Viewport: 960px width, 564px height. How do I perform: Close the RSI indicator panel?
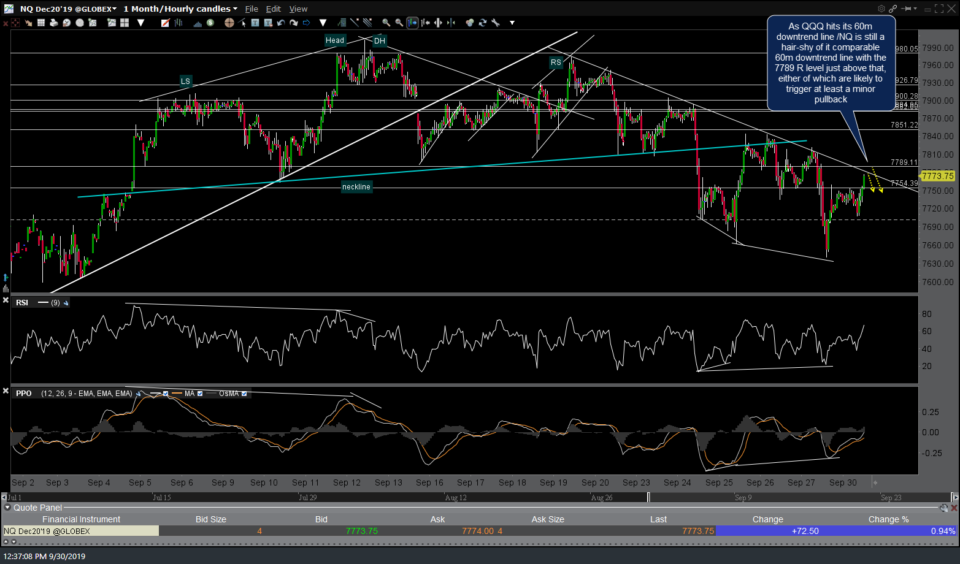point(6,300)
